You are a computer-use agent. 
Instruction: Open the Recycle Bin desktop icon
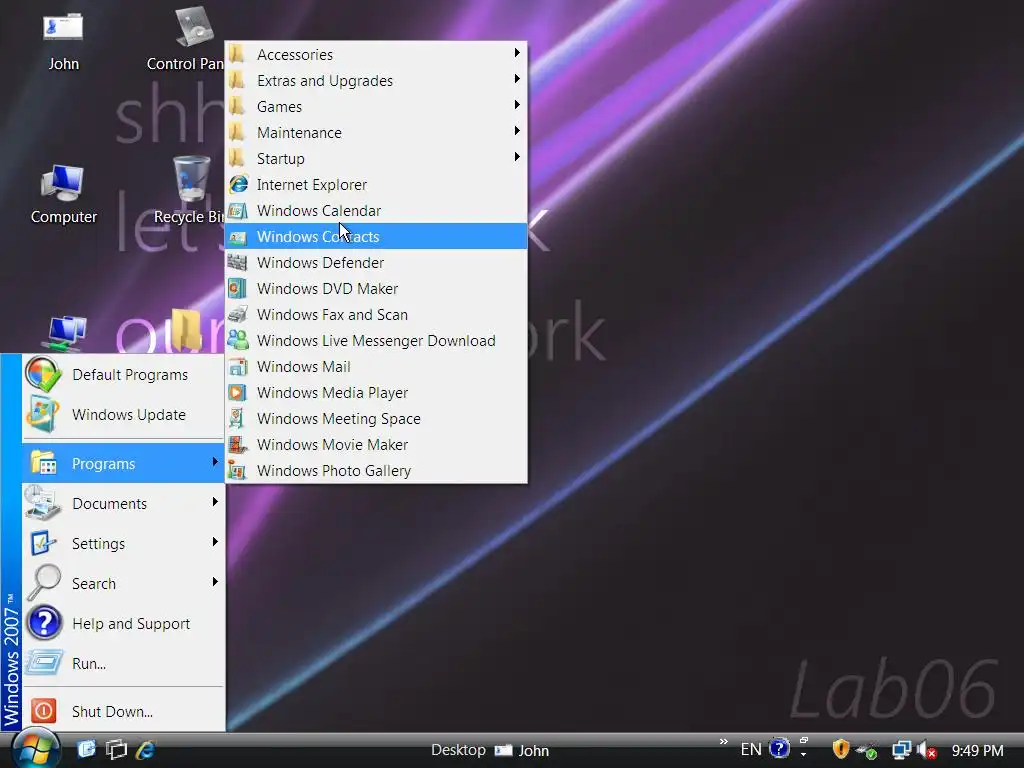(191, 189)
